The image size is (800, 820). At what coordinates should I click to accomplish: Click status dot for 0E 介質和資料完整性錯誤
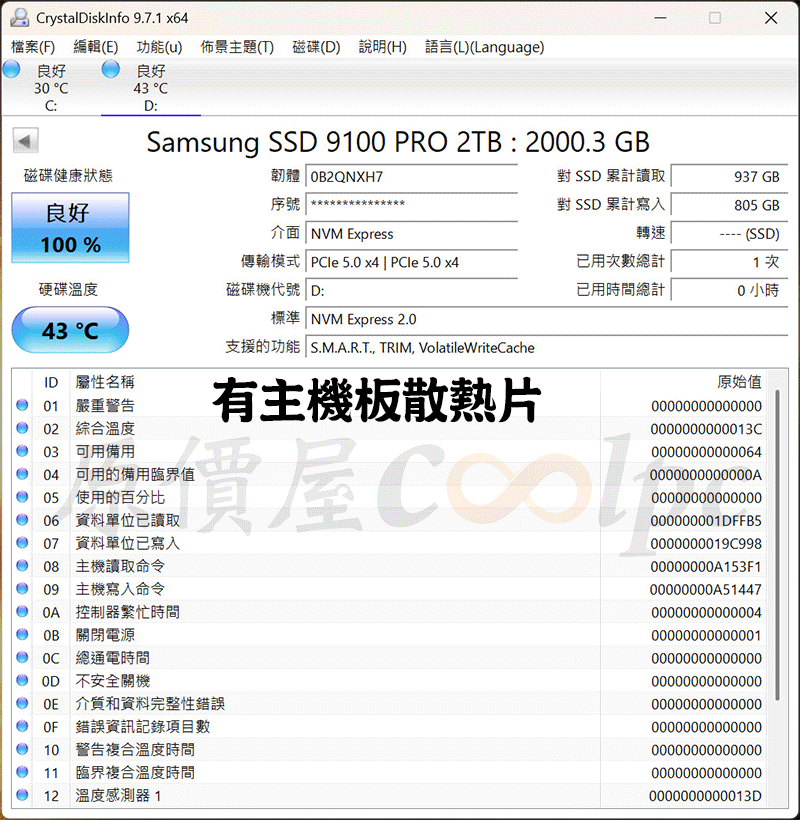point(22,703)
